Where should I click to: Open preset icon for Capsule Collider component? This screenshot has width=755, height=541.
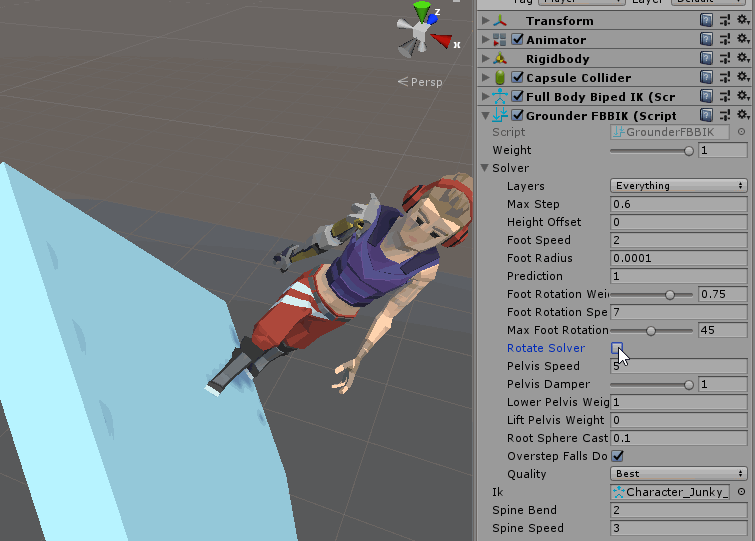[725, 77]
